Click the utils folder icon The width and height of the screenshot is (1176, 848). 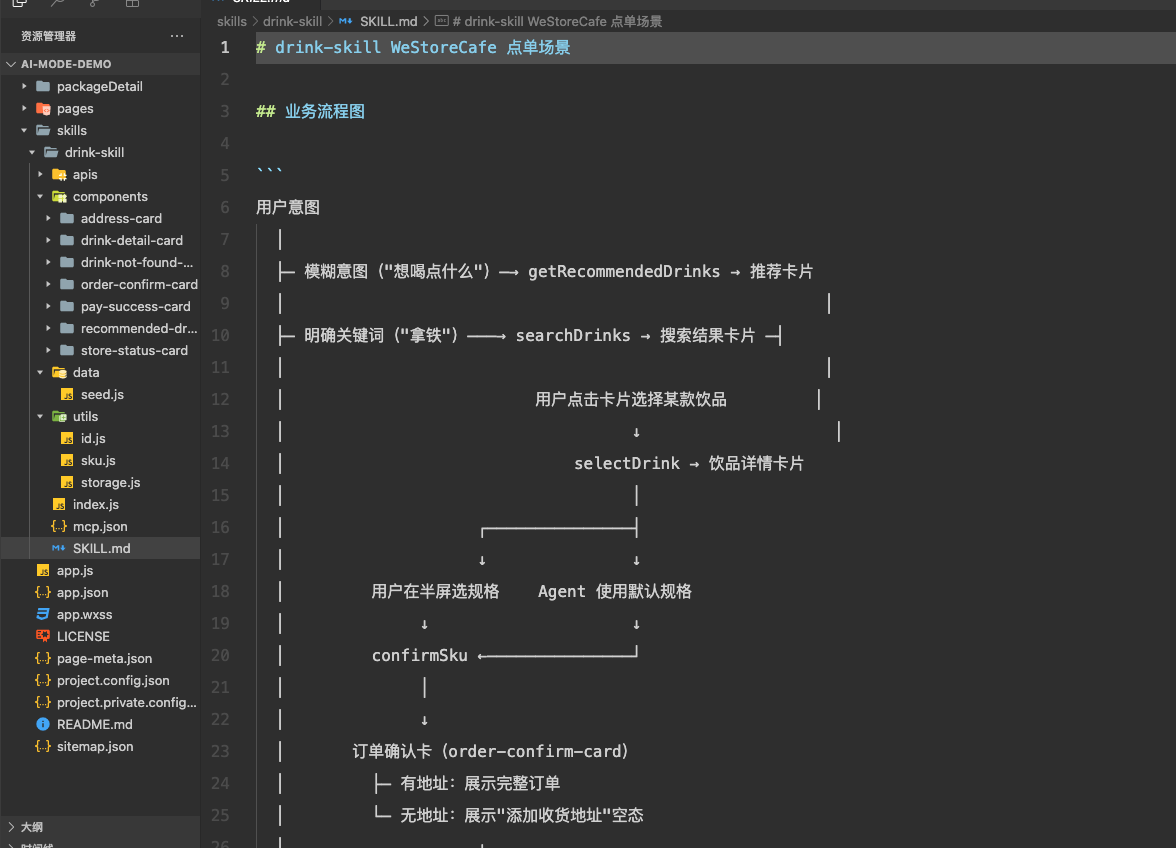point(59,416)
